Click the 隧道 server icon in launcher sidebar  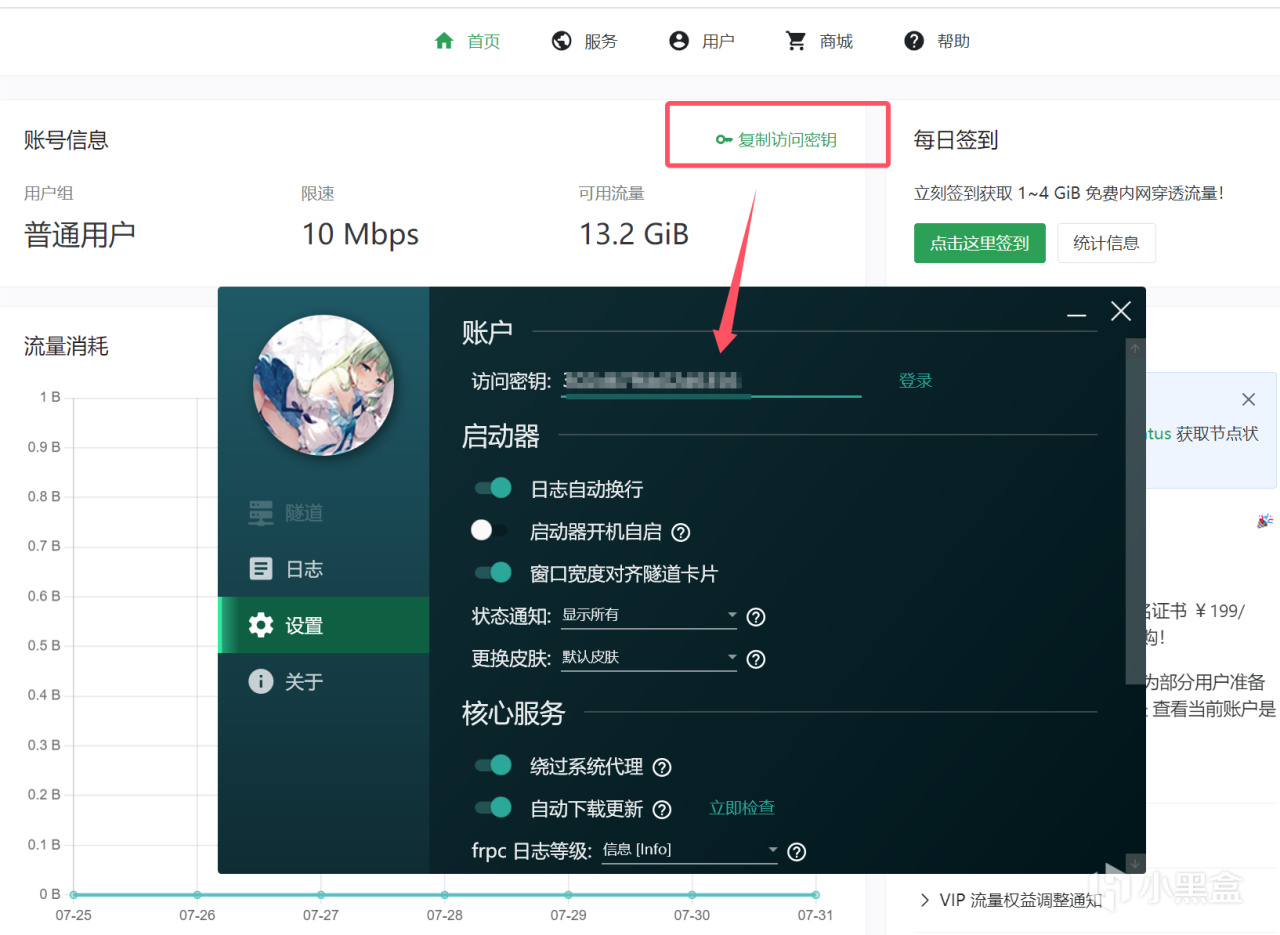(261, 513)
